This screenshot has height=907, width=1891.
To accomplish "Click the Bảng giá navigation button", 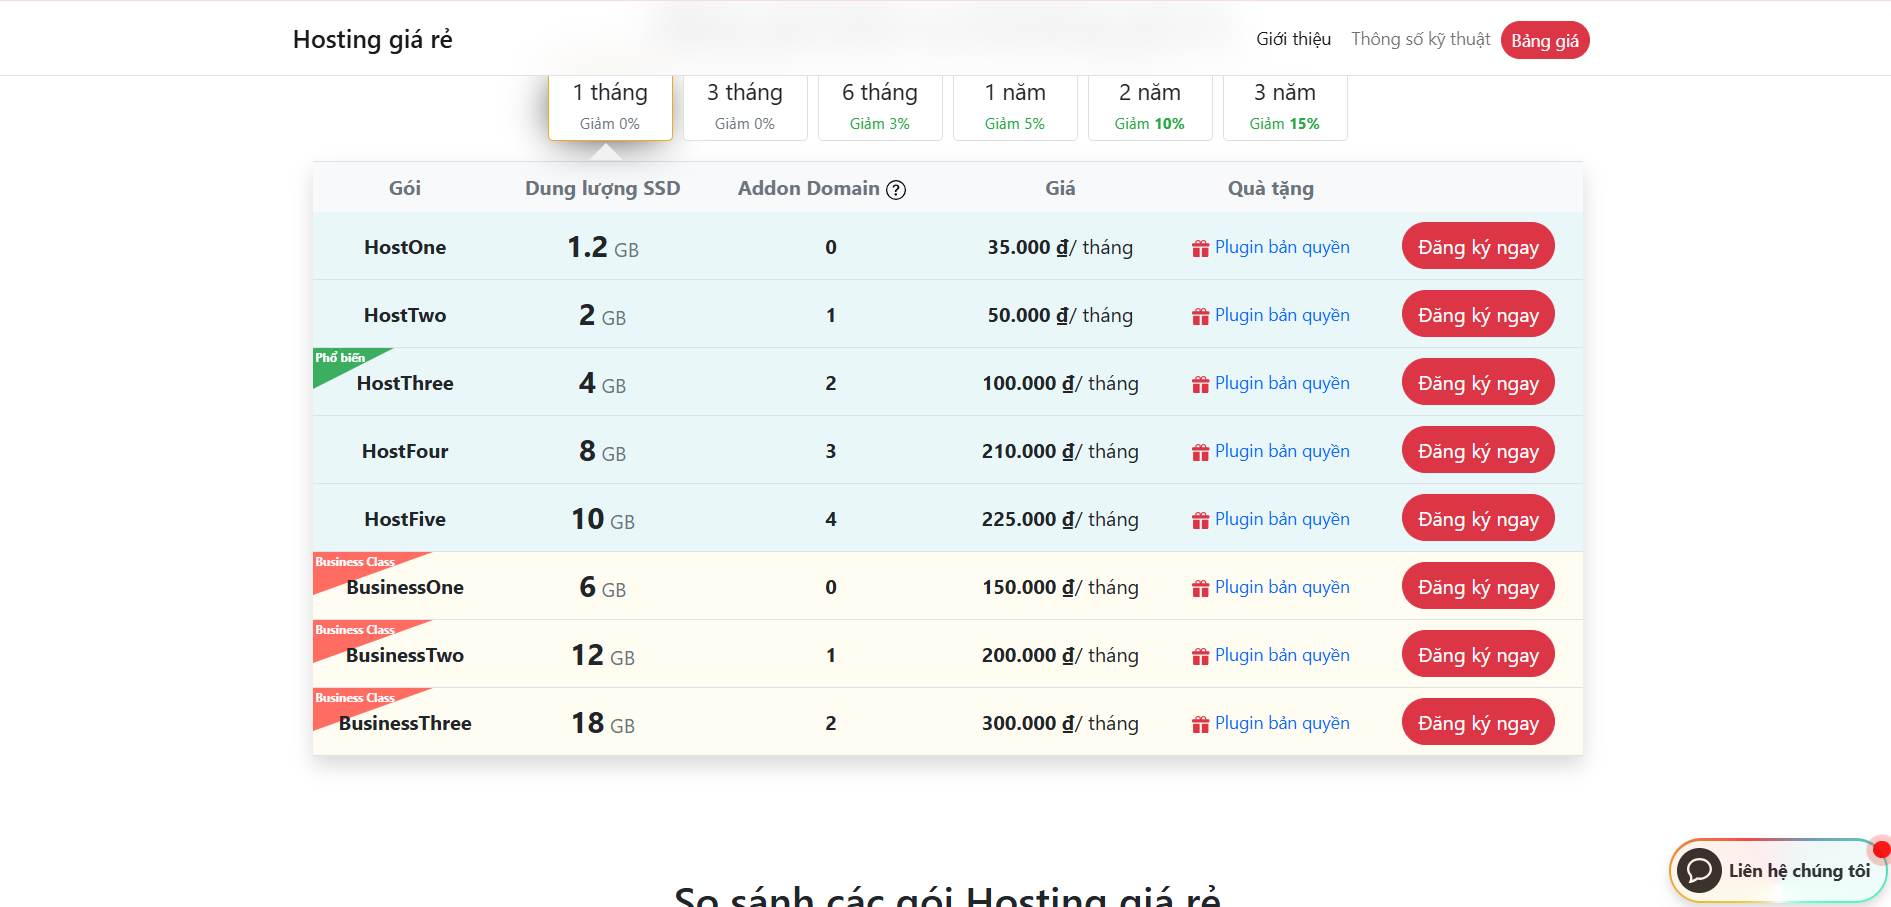I will pos(1544,40).
